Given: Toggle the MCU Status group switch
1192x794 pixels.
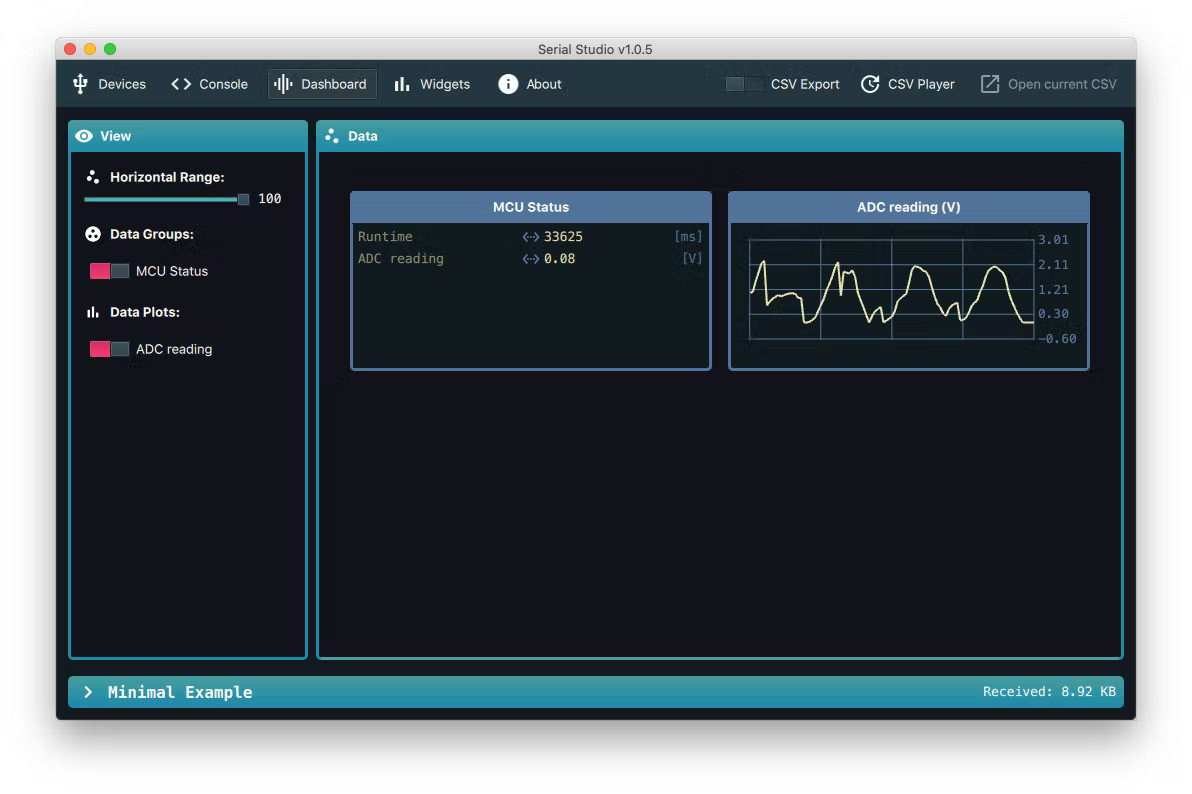Looking at the screenshot, I should (x=109, y=272).
